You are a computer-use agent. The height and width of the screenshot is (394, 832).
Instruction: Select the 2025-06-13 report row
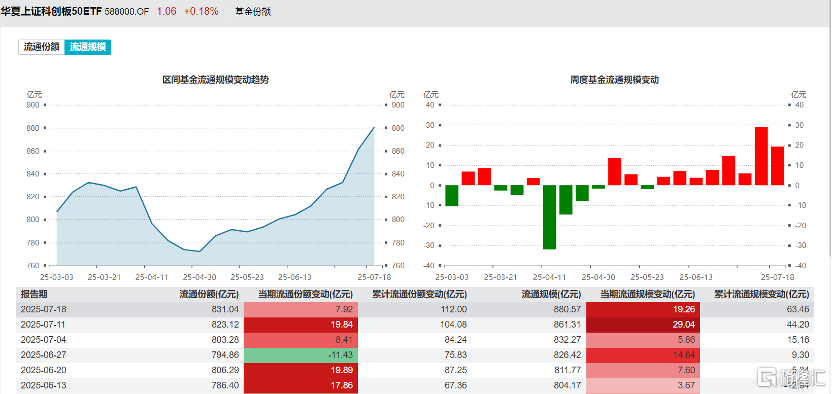point(415,385)
